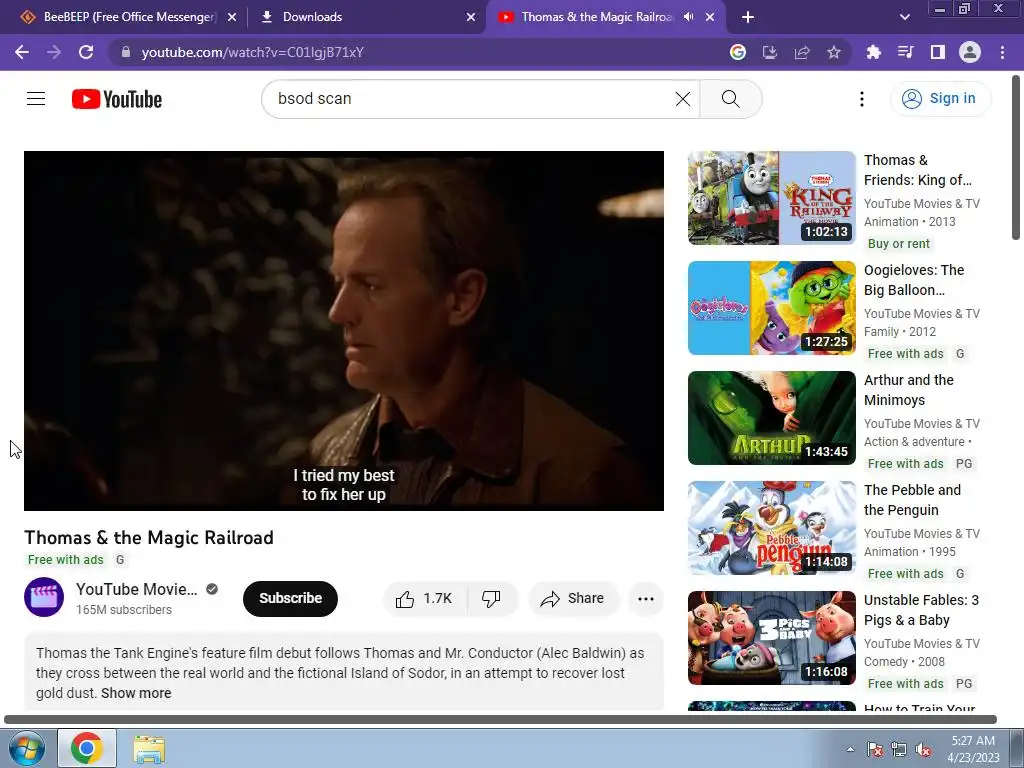The width and height of the screenshot is (1024, 768).
Task: Open more actions ellipsis under video
Action: 645,598
